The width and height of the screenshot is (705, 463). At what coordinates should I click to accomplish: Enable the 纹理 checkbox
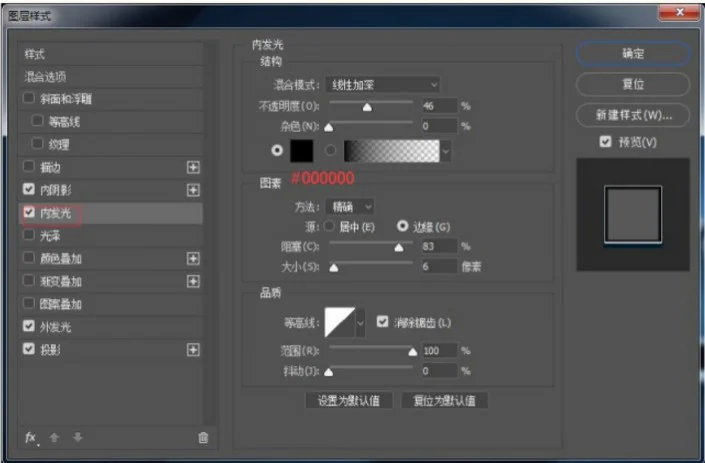(37, 143)
